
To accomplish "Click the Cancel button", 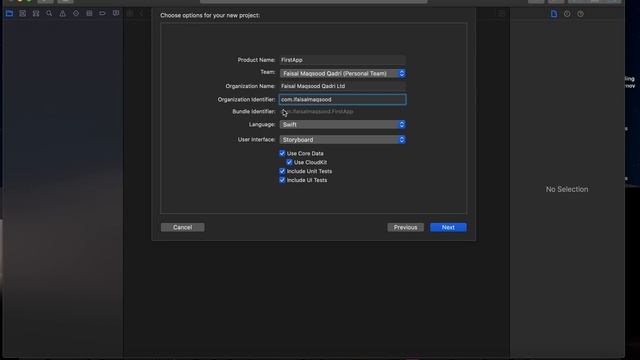I will 182,227.
